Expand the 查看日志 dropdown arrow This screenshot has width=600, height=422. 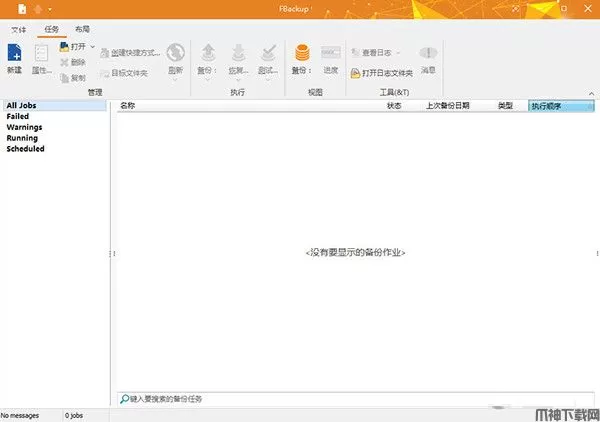coord(398,53)
